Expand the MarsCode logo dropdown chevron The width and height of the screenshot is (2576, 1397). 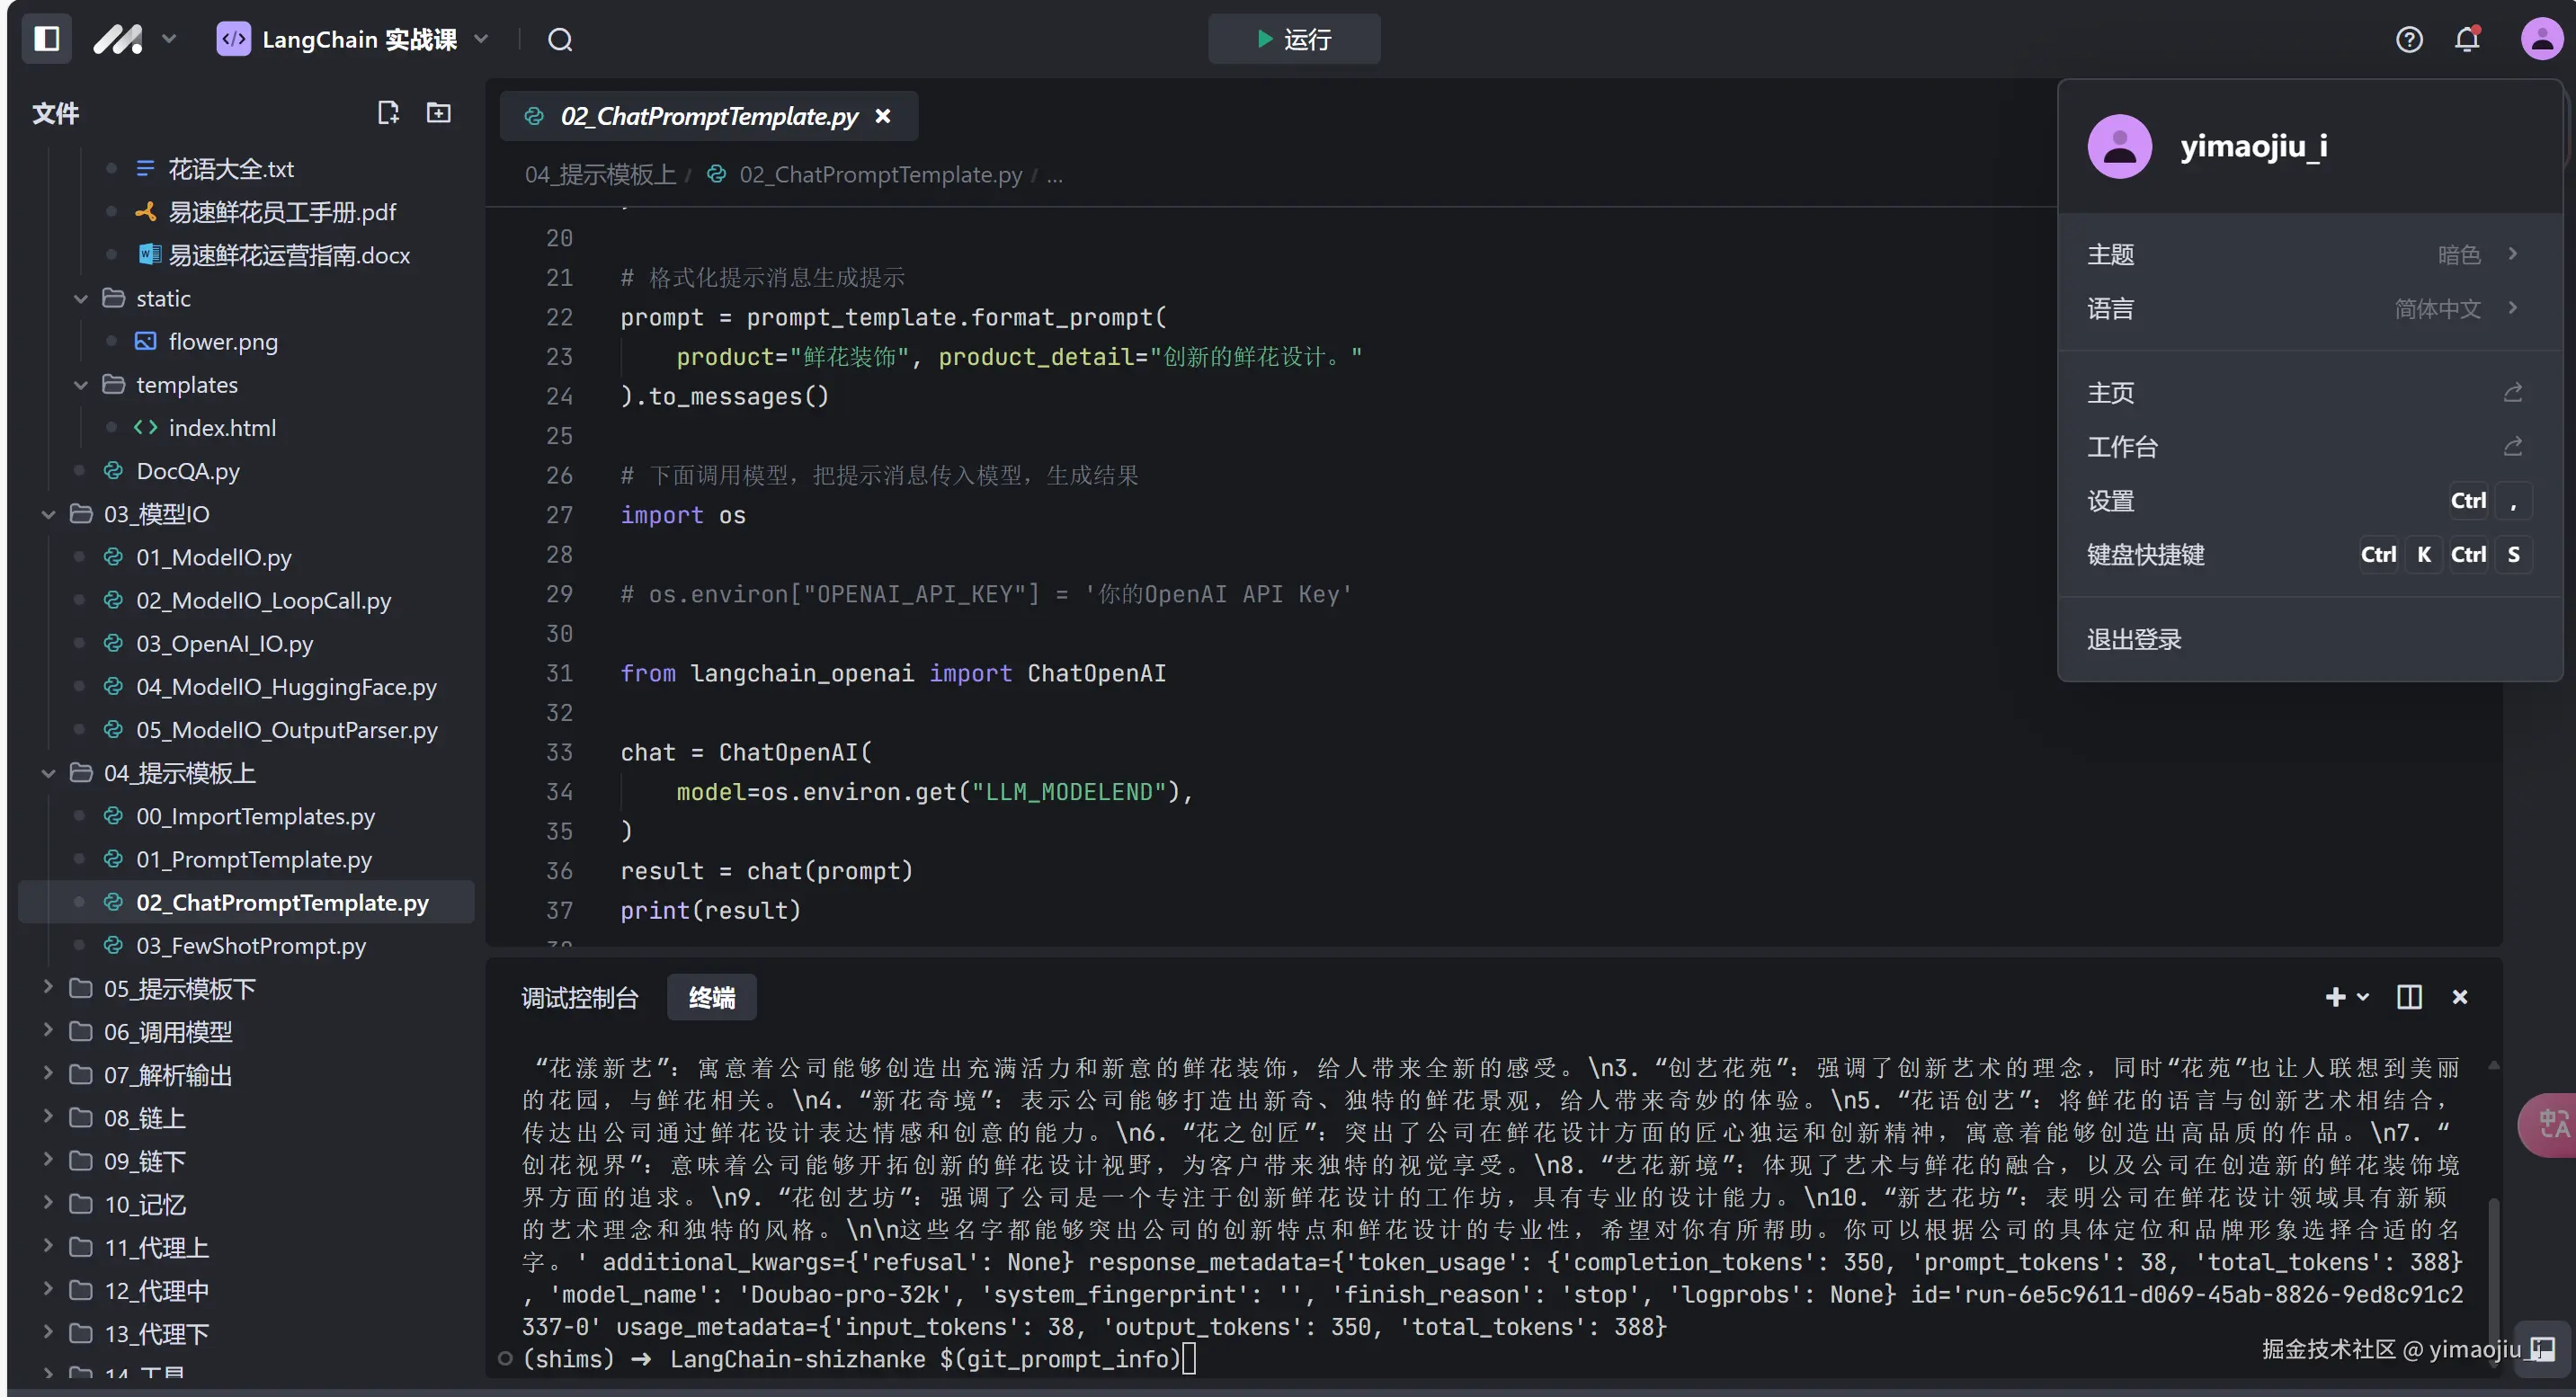pyautogui.click(x=169, y=39)
